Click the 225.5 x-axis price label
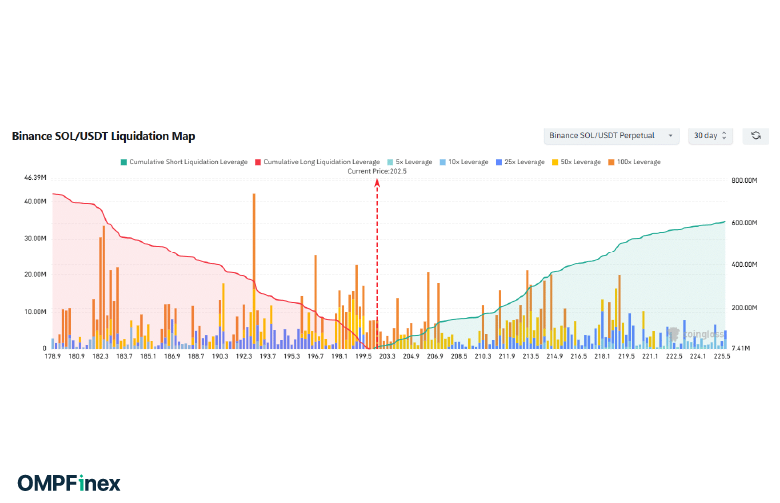This screenshot has height=503, width=780. pyautogui.click(x=722, y=356)
